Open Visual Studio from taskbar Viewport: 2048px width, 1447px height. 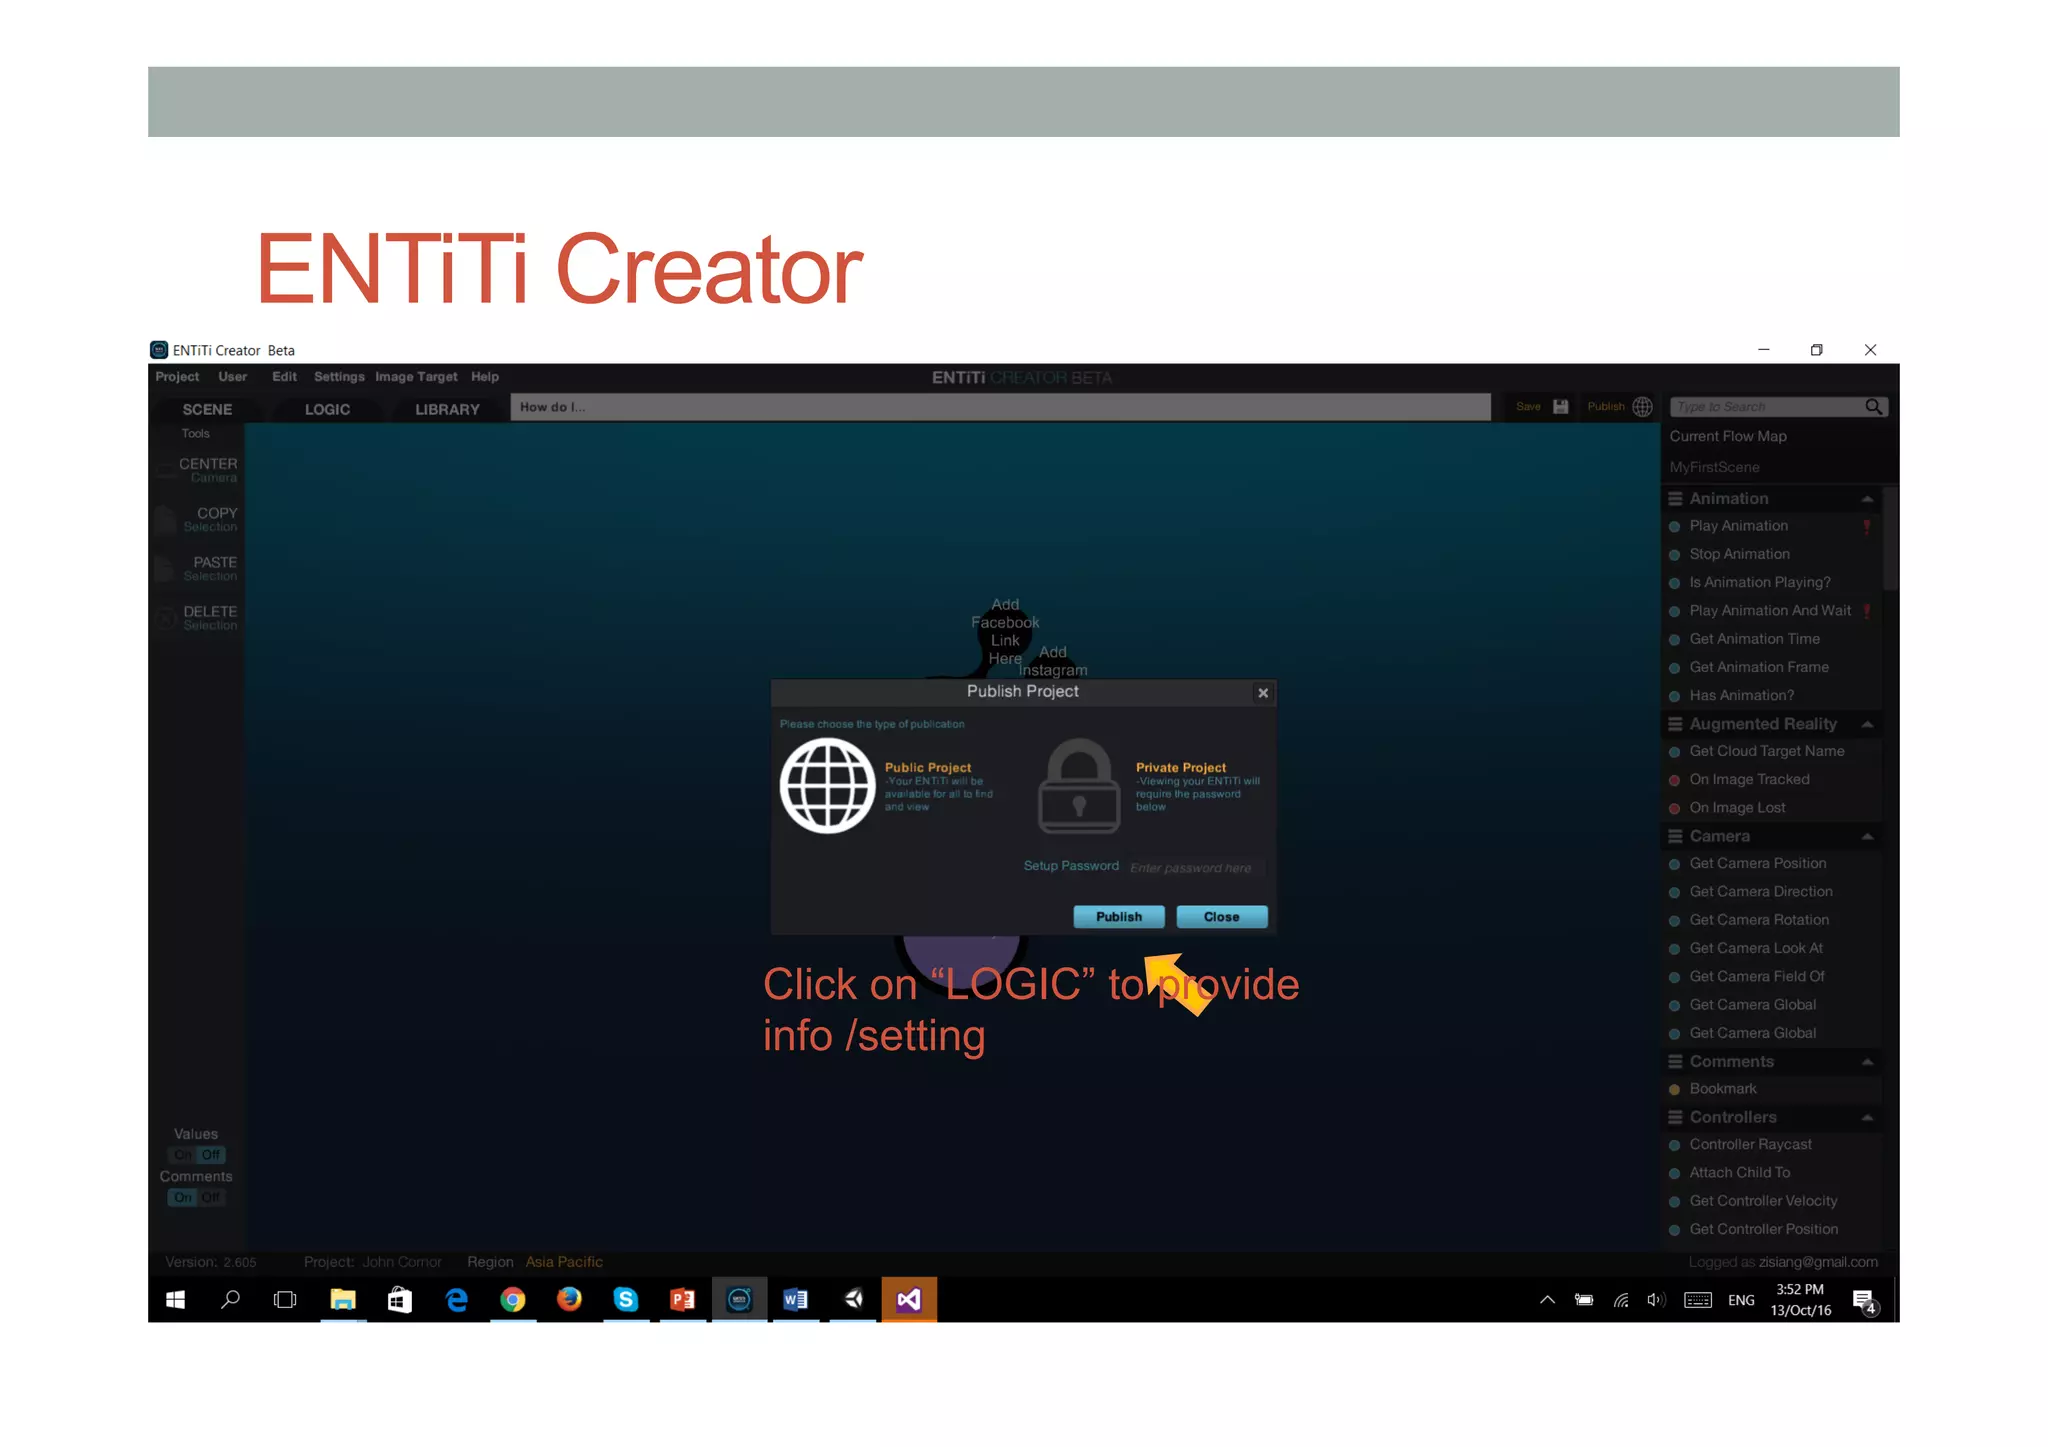909,1299
